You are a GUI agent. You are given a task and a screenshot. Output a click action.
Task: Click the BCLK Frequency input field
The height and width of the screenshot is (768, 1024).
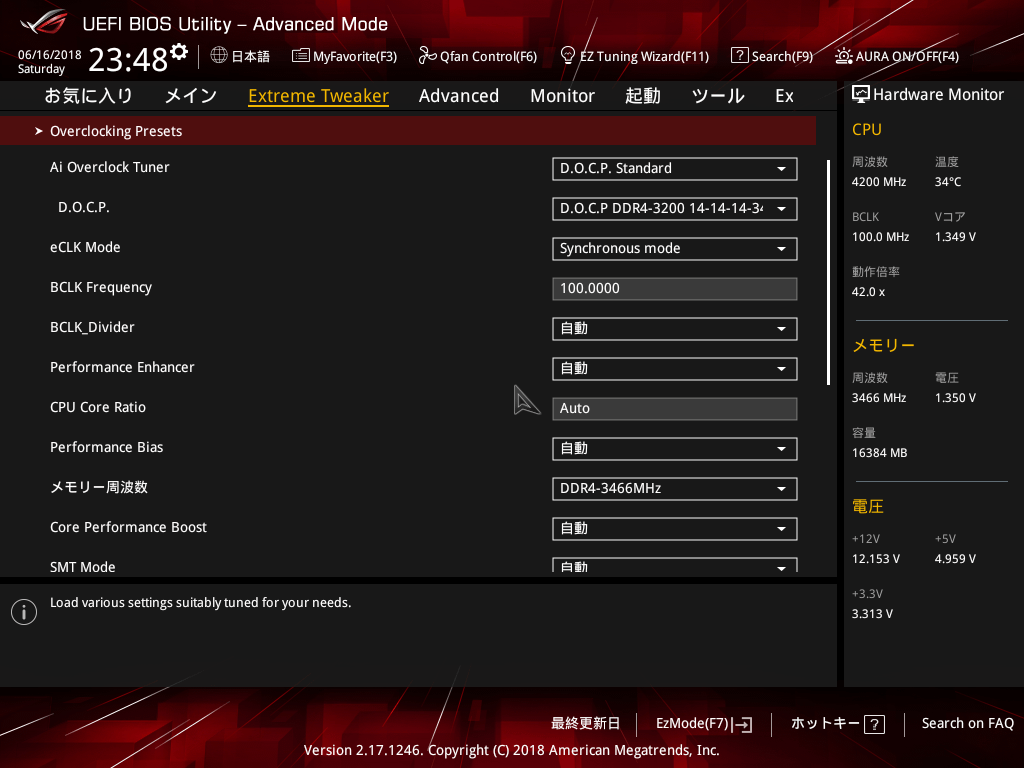click(x=675, y=289)
